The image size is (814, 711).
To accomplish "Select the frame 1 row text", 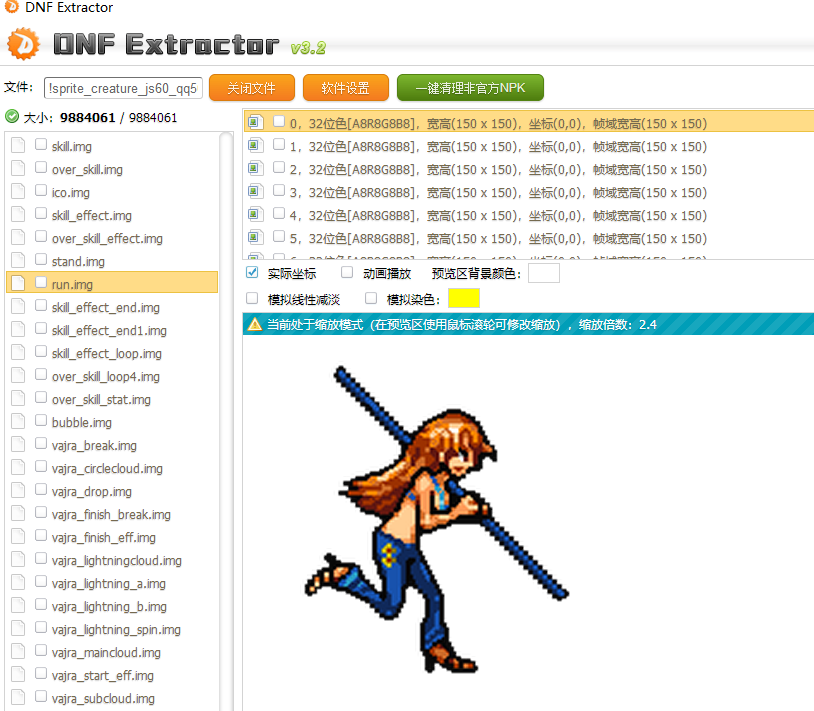I will pos(498,146).
